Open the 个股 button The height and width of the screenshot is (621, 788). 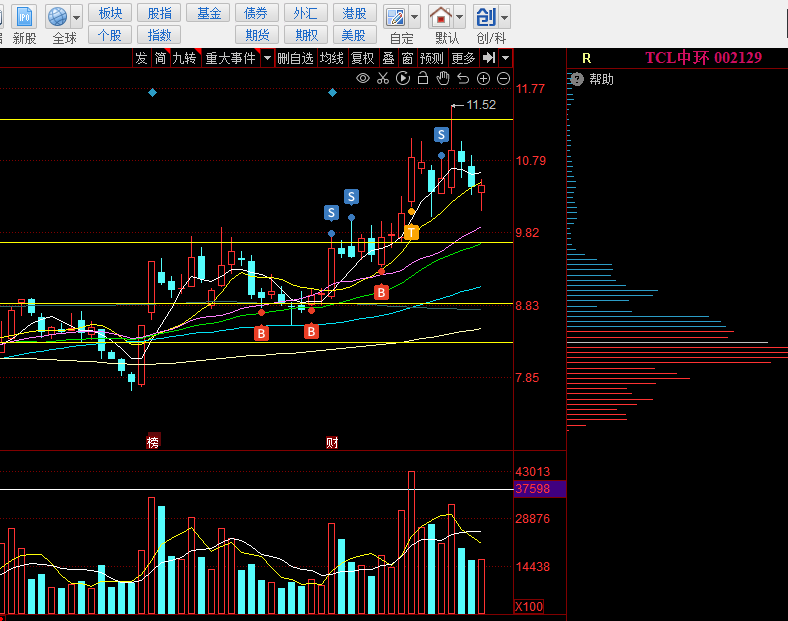pos(110,35)
